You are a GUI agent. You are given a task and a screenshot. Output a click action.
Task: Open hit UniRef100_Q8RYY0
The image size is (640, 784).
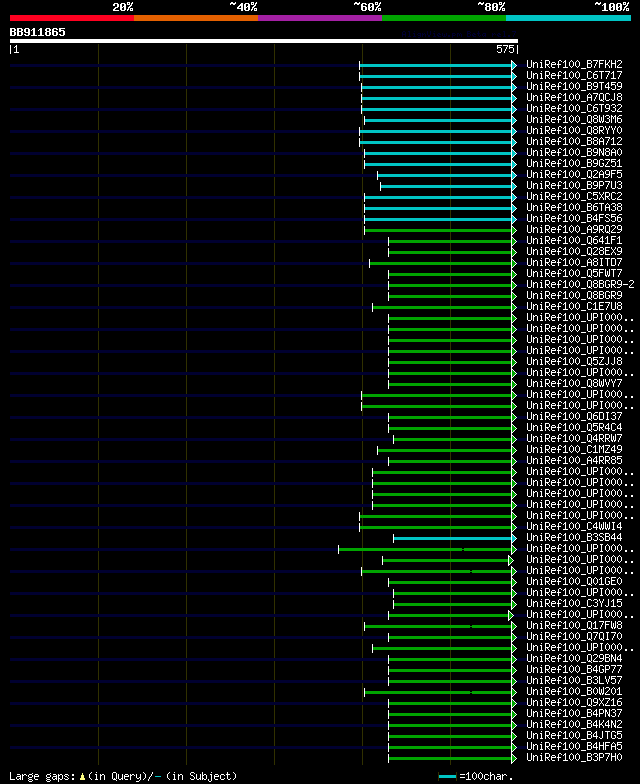574,130
